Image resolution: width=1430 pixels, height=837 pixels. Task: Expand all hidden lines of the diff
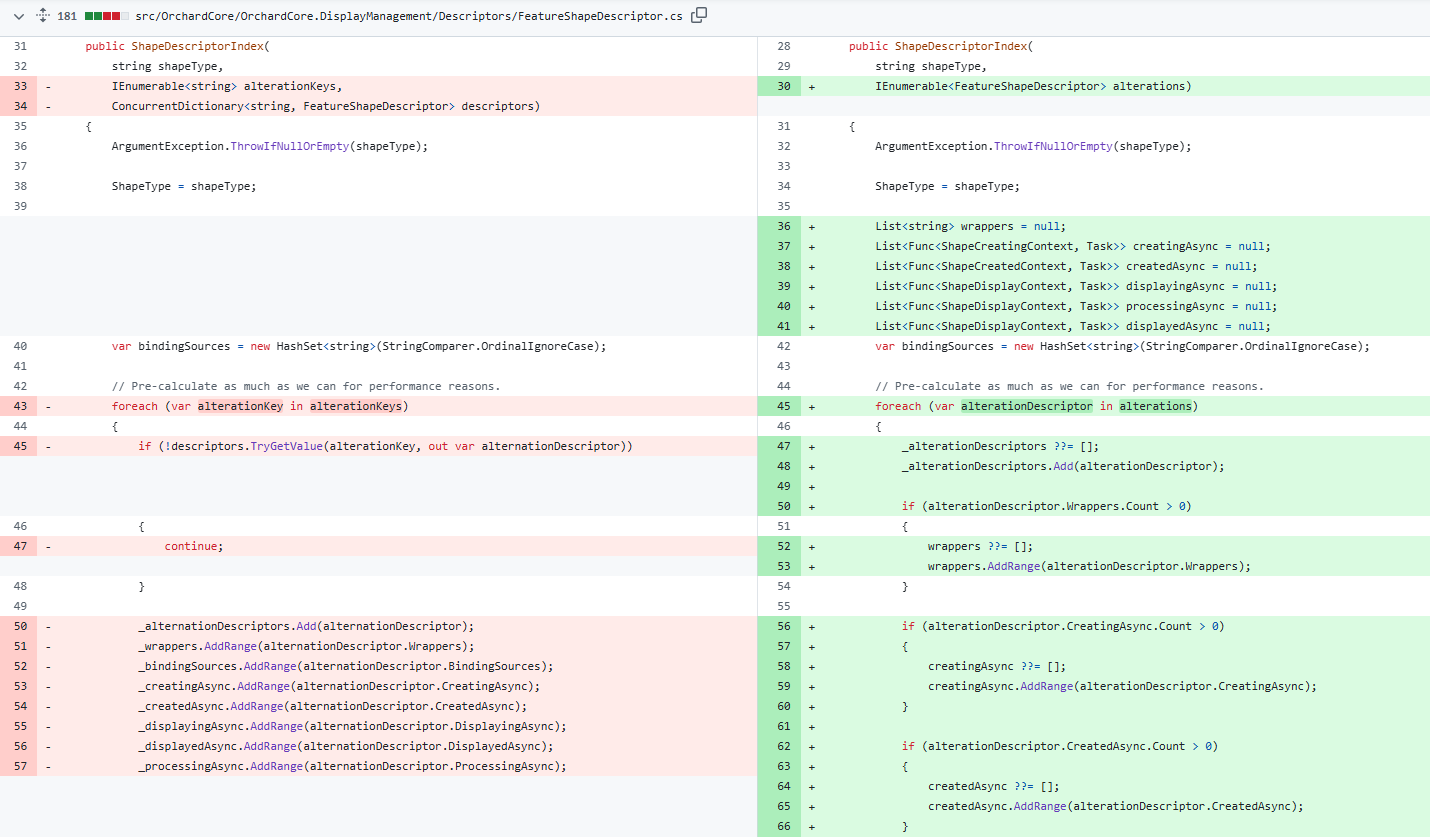43,16
